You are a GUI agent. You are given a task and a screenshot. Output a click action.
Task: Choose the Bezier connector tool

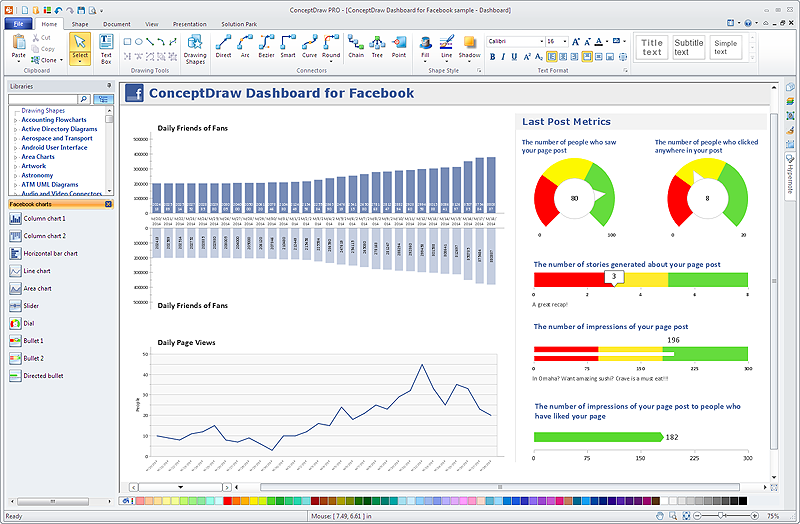tap(266, 46)
